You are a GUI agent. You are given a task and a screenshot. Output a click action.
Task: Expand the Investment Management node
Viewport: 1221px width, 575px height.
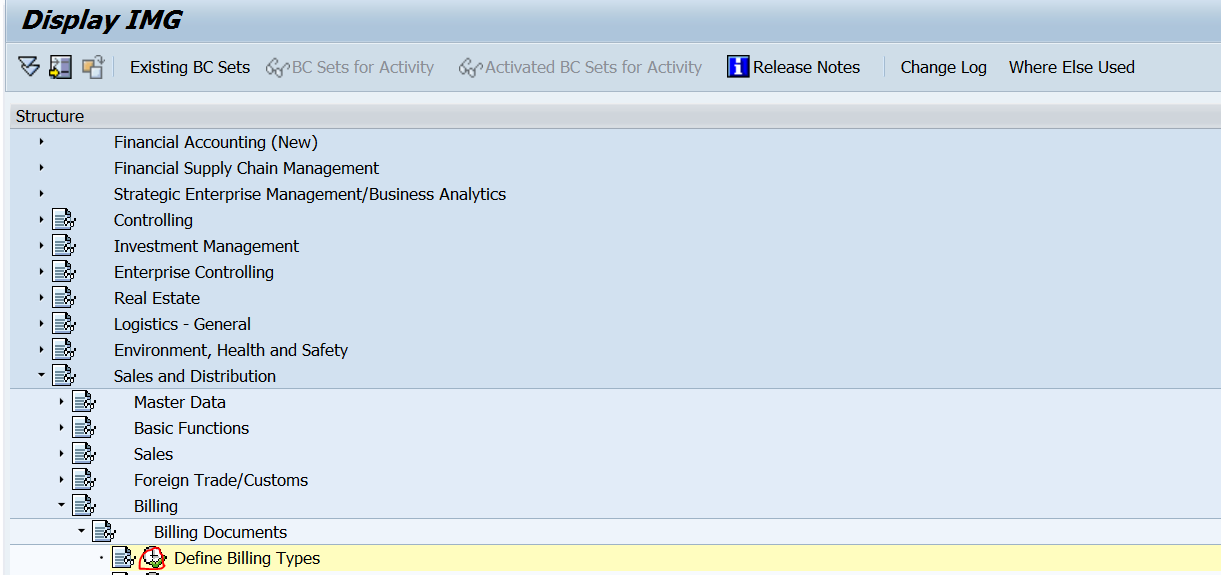[41, 246]
